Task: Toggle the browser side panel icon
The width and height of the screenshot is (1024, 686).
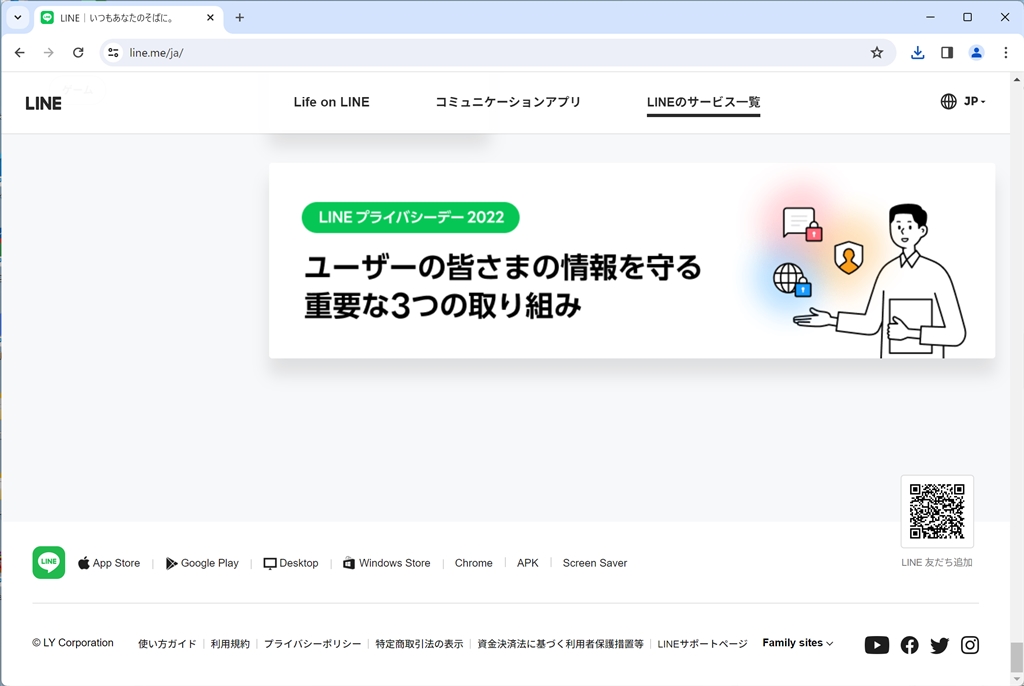Action: coord(946,53)
